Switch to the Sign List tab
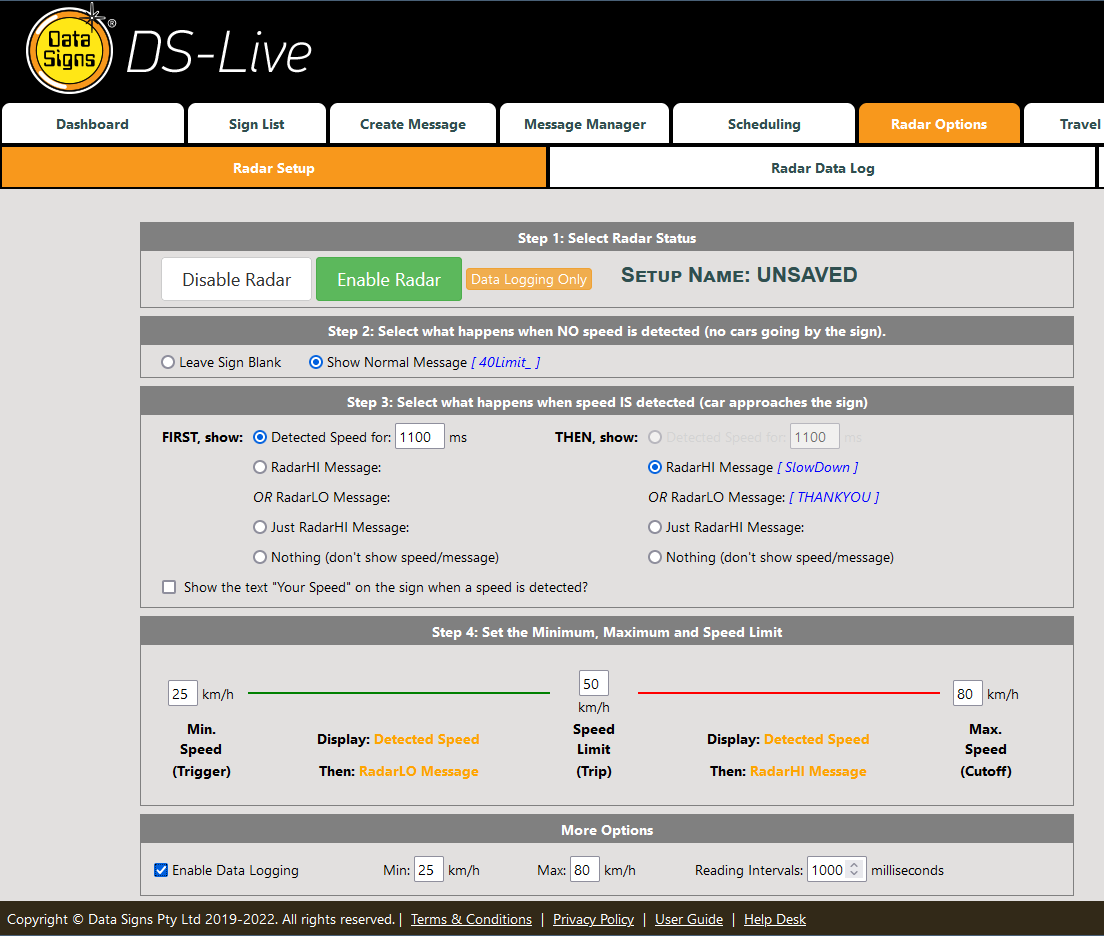The height and width of the screenshot is (936, 1104). click(256, 123)
